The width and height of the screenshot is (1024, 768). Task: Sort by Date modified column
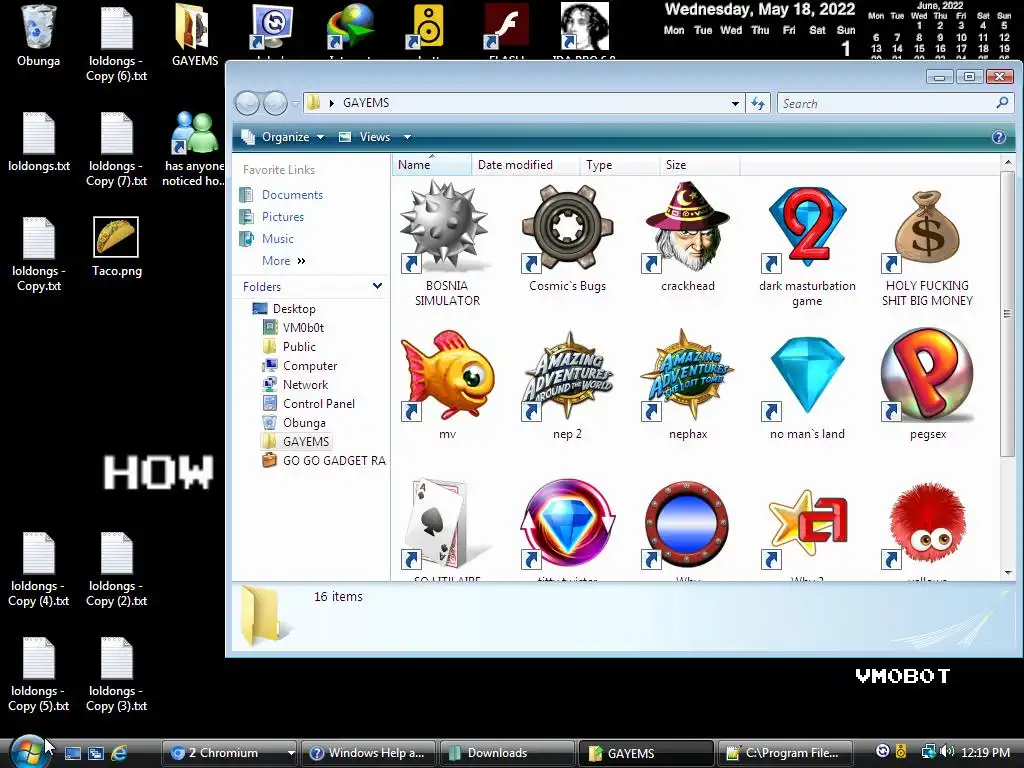click(x=525, y=165)
